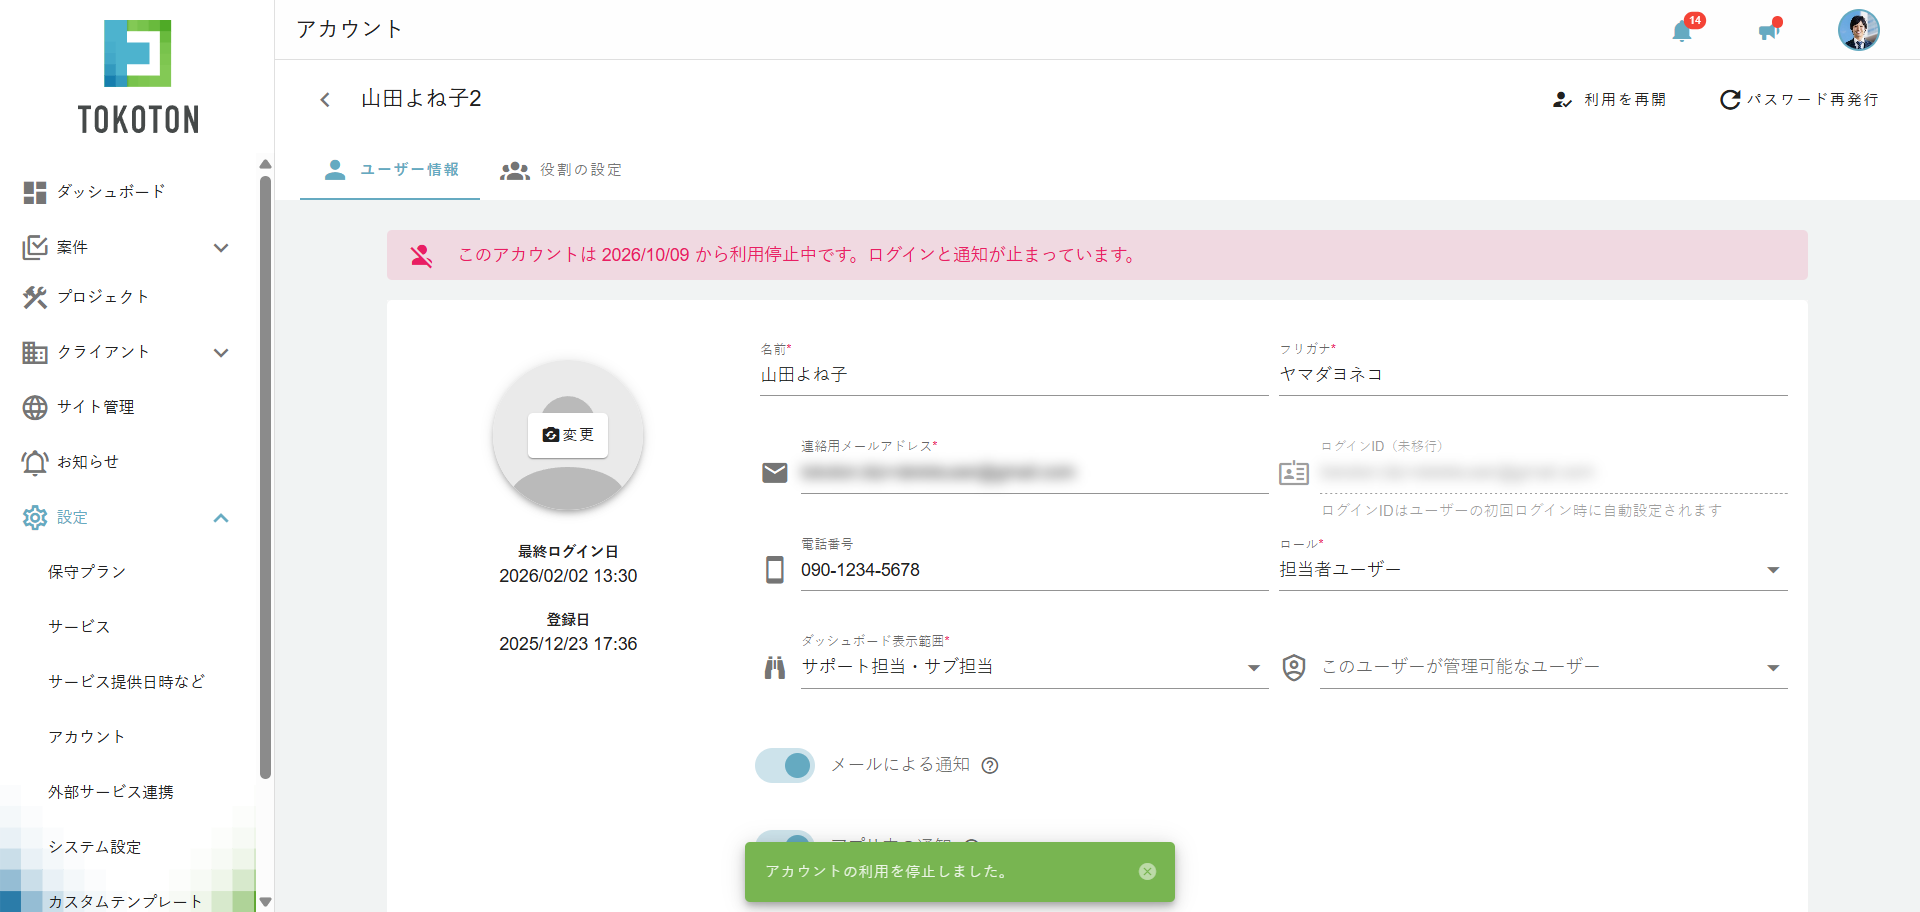This screenshot has height=912, width=1920.
Task: Select 案件 in the sidebar
Action: [x=72, y=247]
